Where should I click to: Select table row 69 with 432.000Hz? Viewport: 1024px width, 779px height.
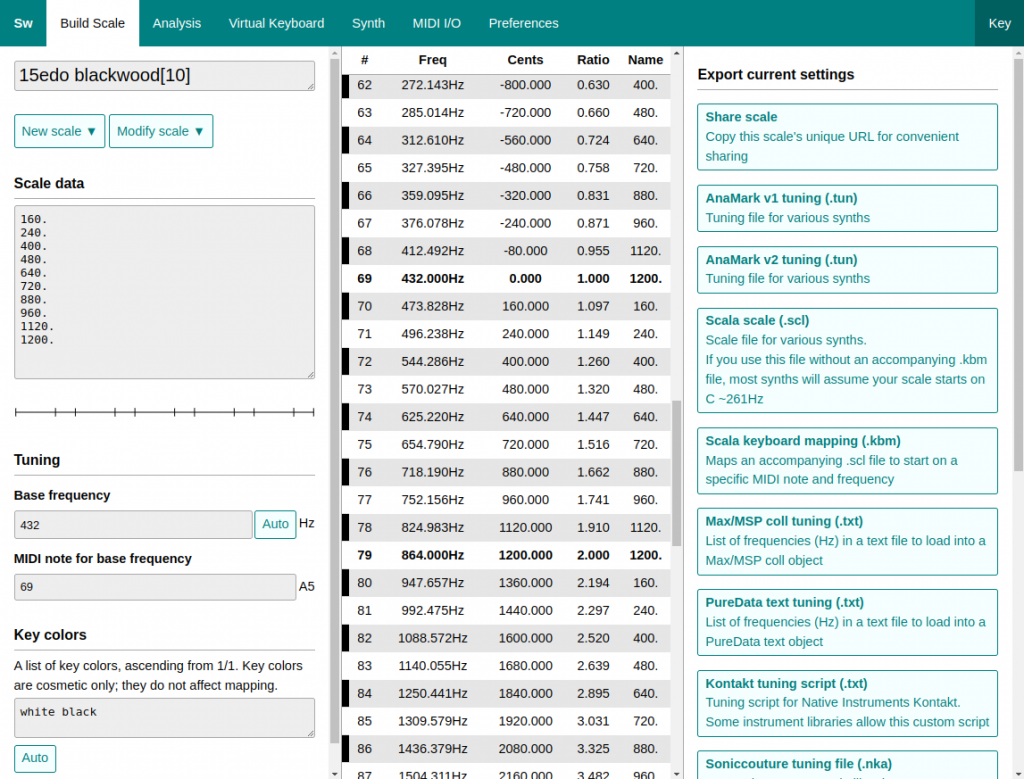(506, 279)
